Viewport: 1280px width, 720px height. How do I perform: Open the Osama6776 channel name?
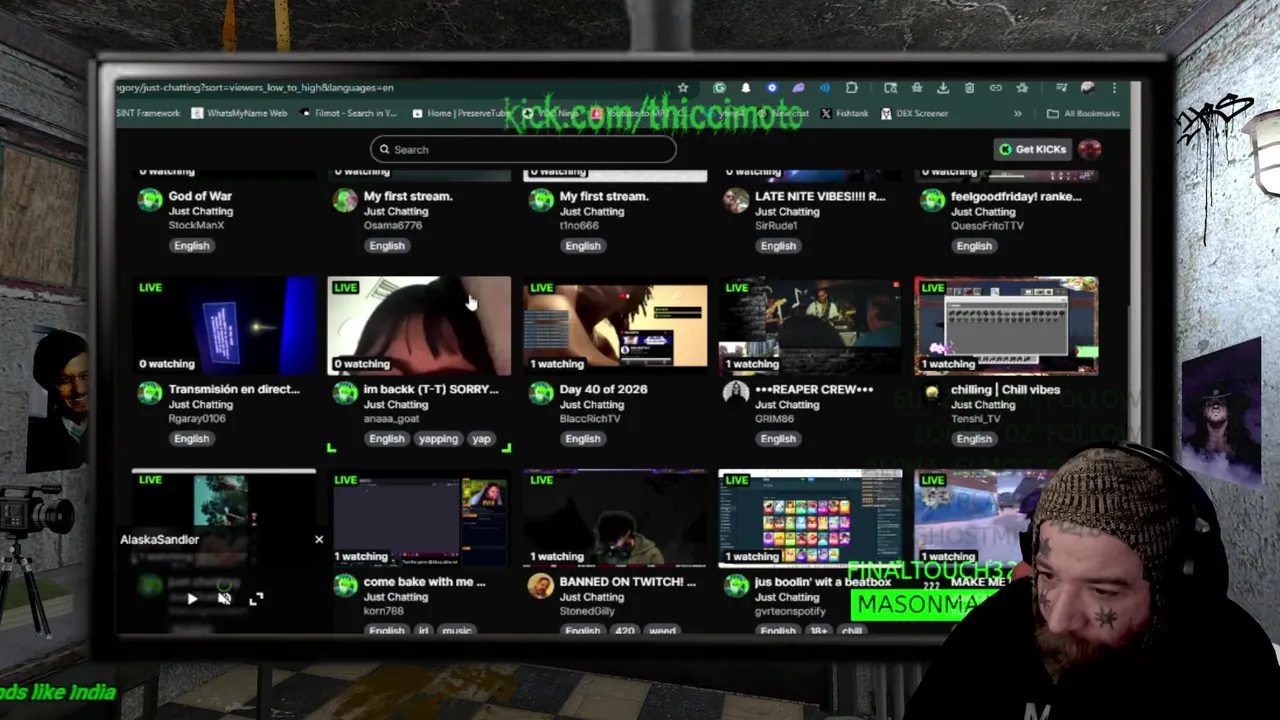[393, 225]
